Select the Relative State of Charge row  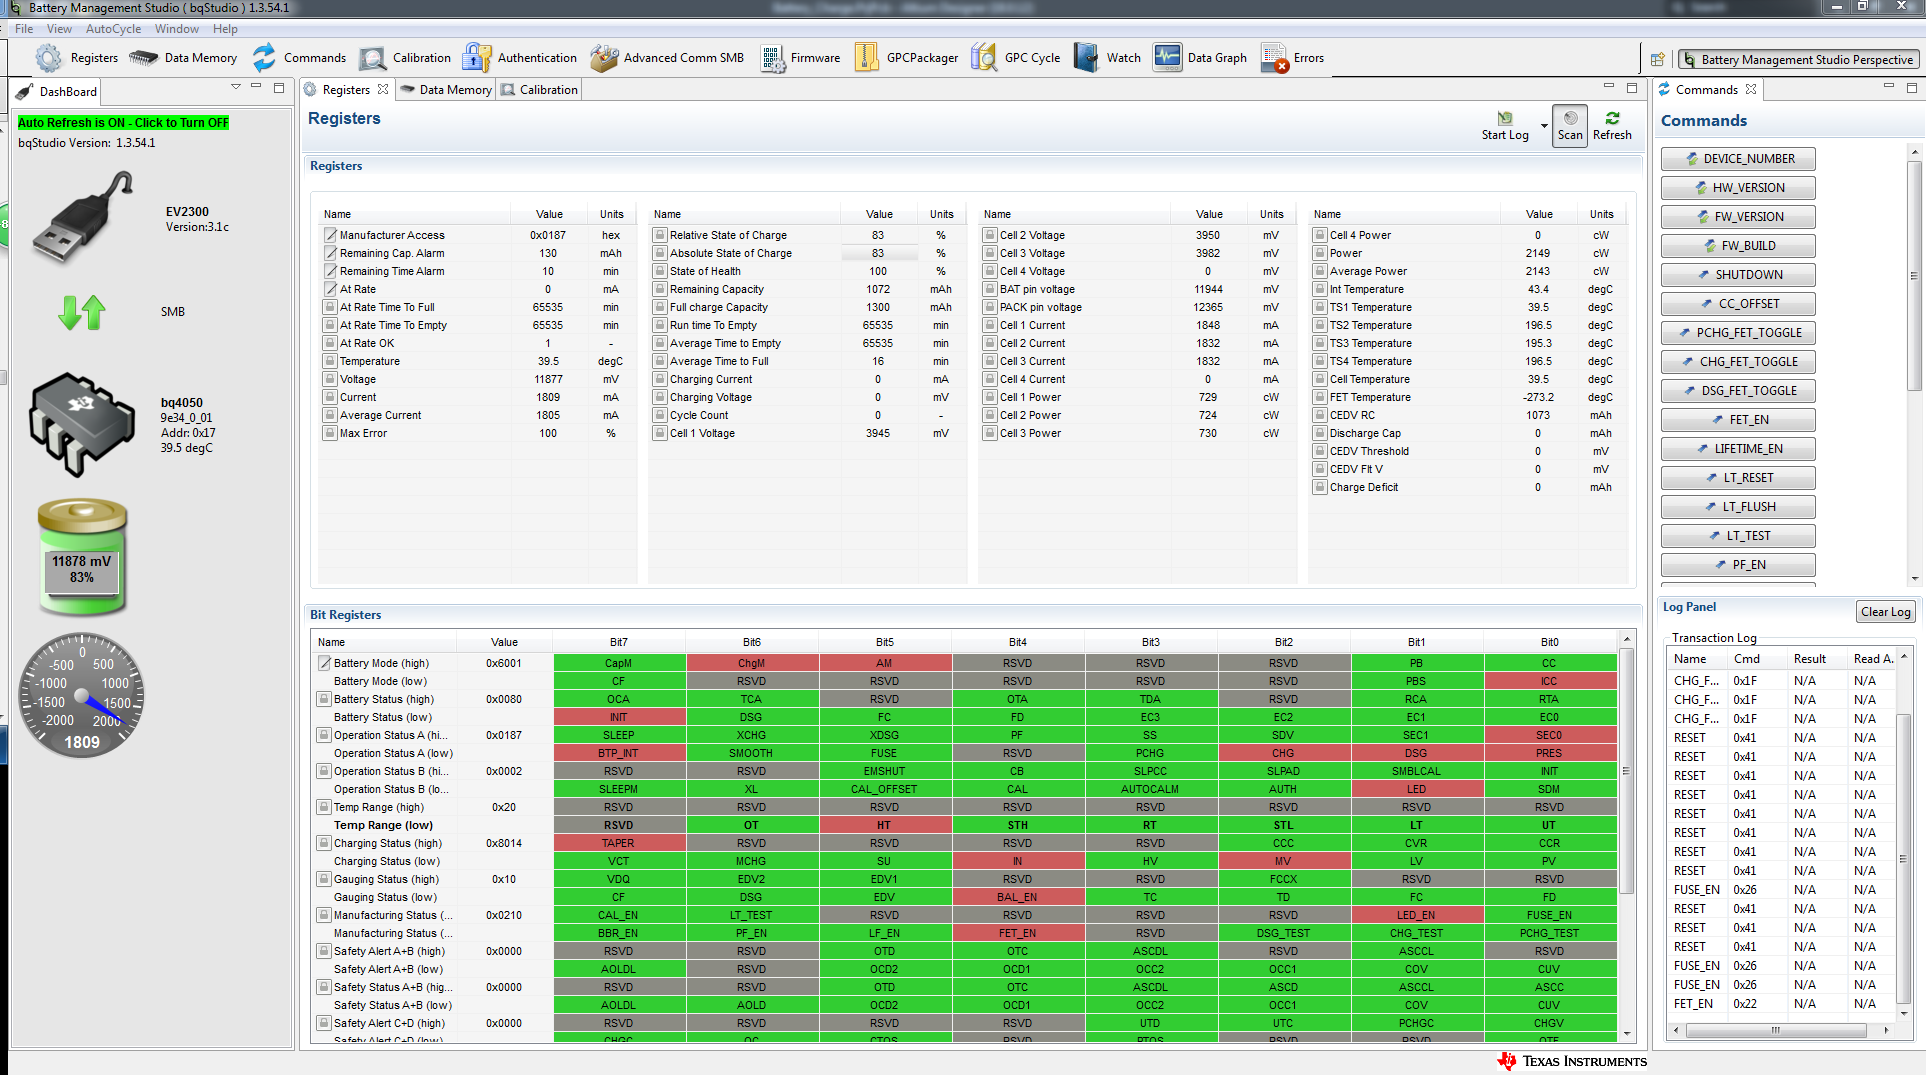[806, 235]
